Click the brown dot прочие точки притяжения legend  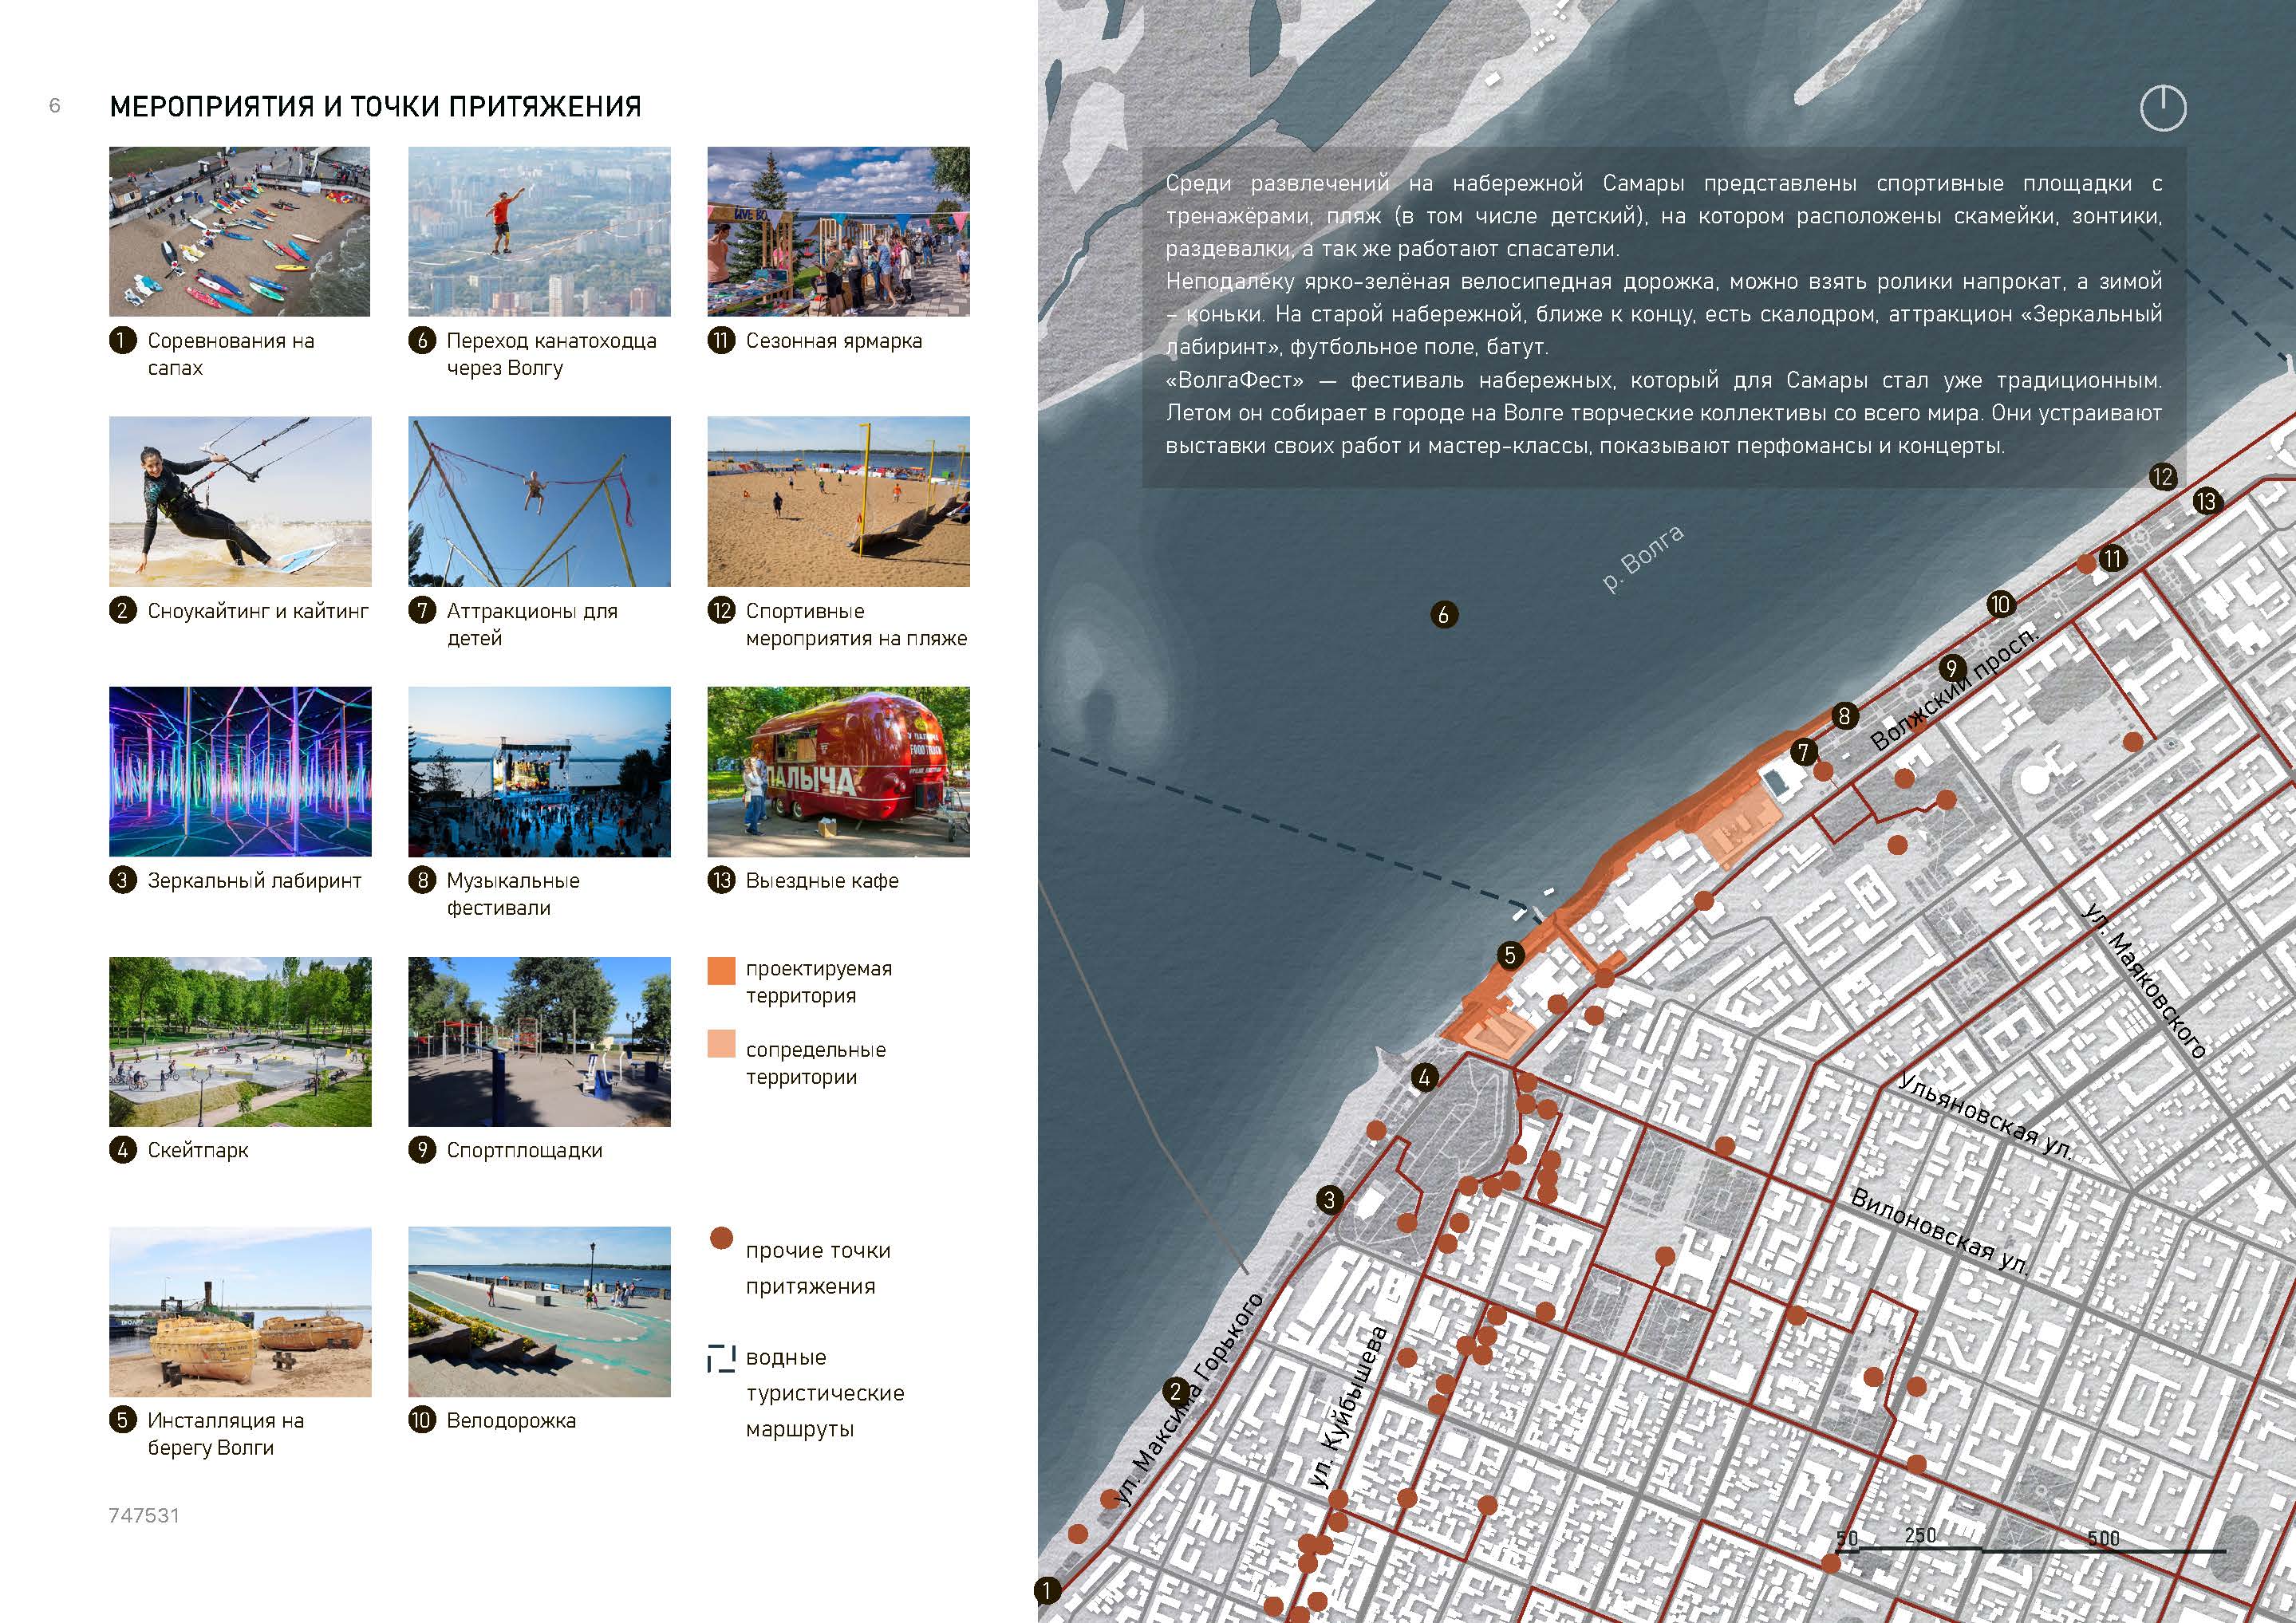[x=721, y=1239]
